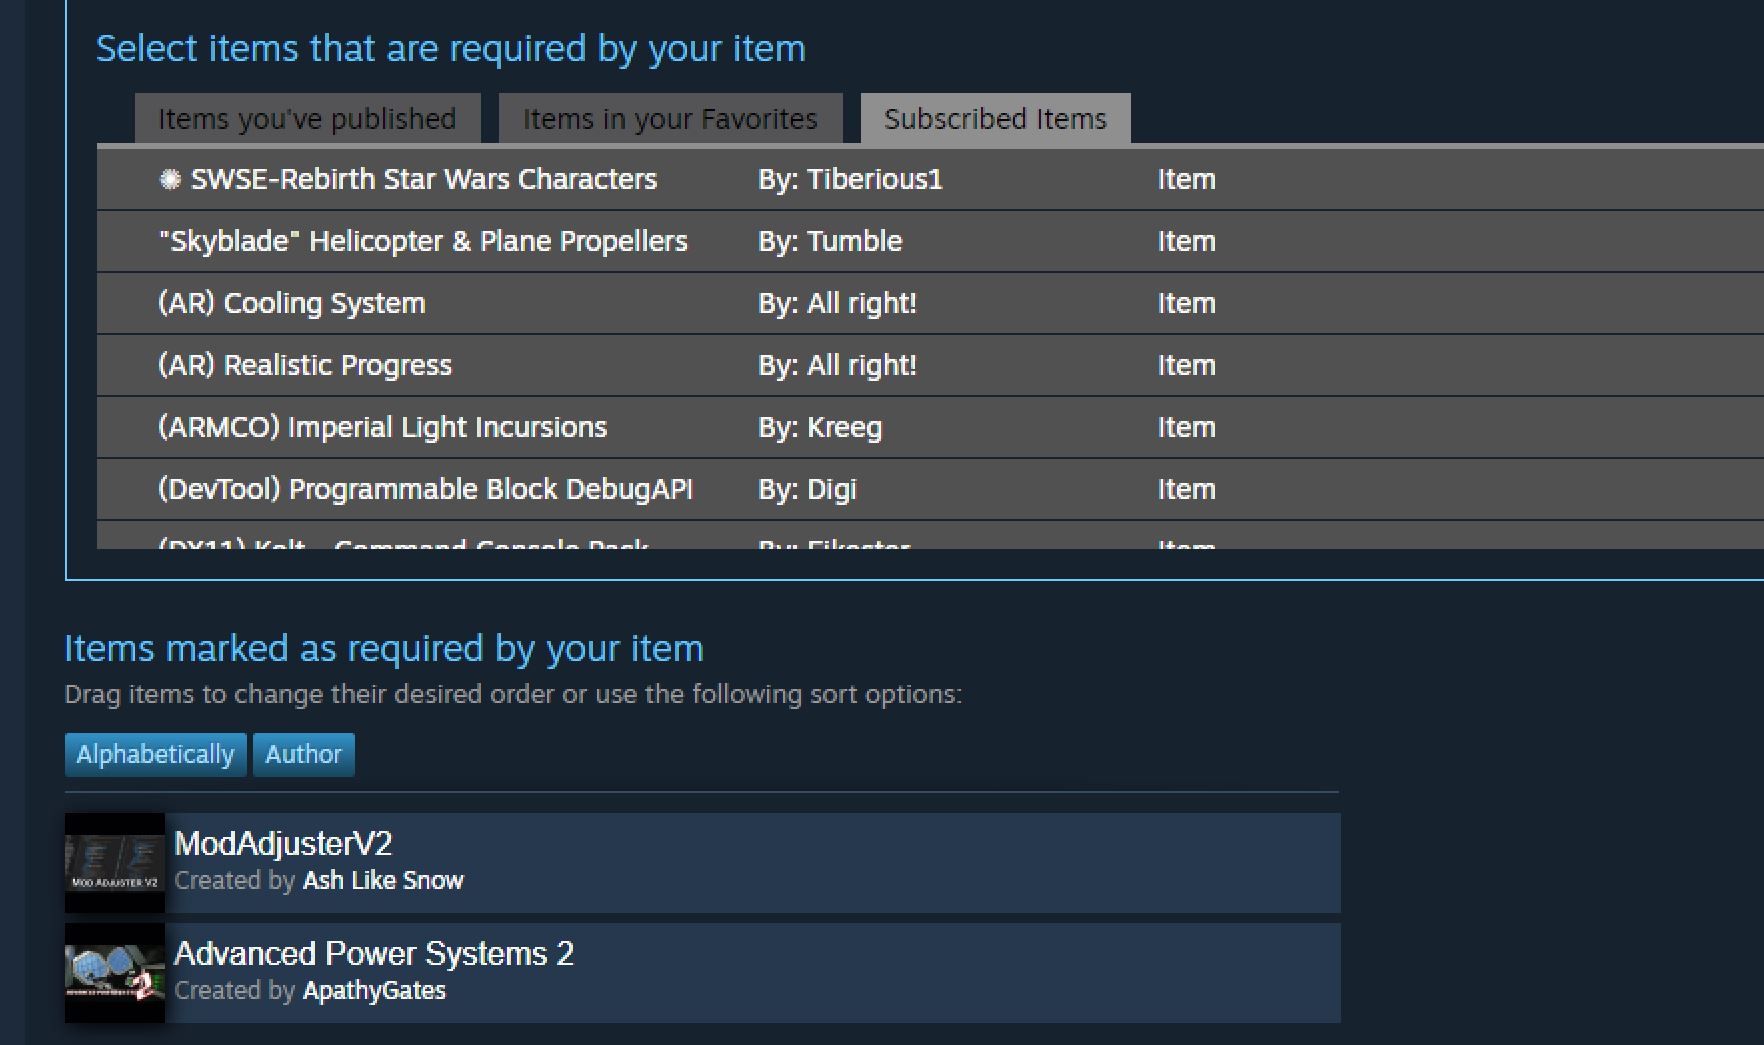Open the Items you've published tab
Image resolution: width=1764 pixels, height=1045 pixels.
[307, 119]
